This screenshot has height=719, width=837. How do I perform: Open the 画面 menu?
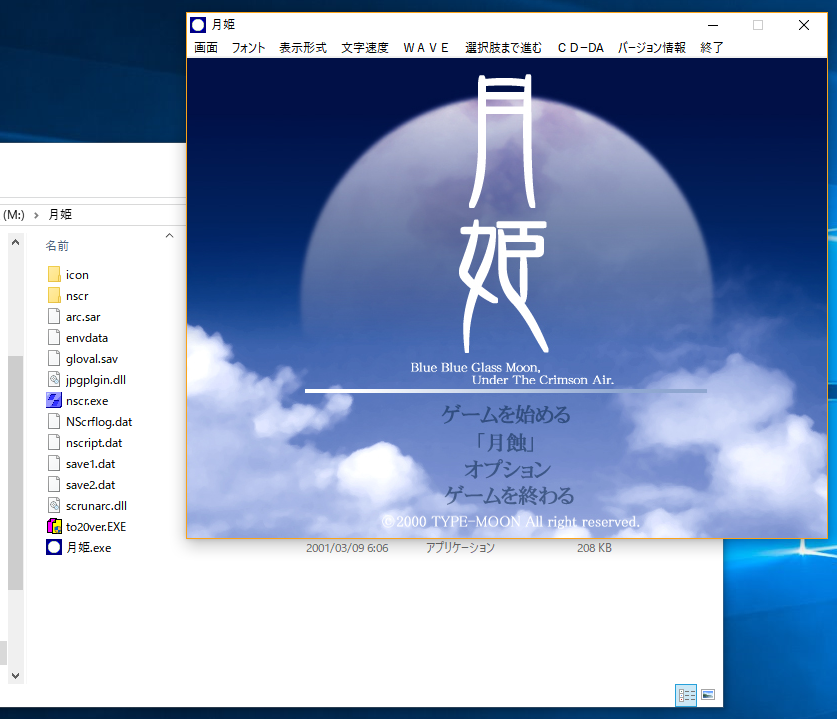(206, 48)
